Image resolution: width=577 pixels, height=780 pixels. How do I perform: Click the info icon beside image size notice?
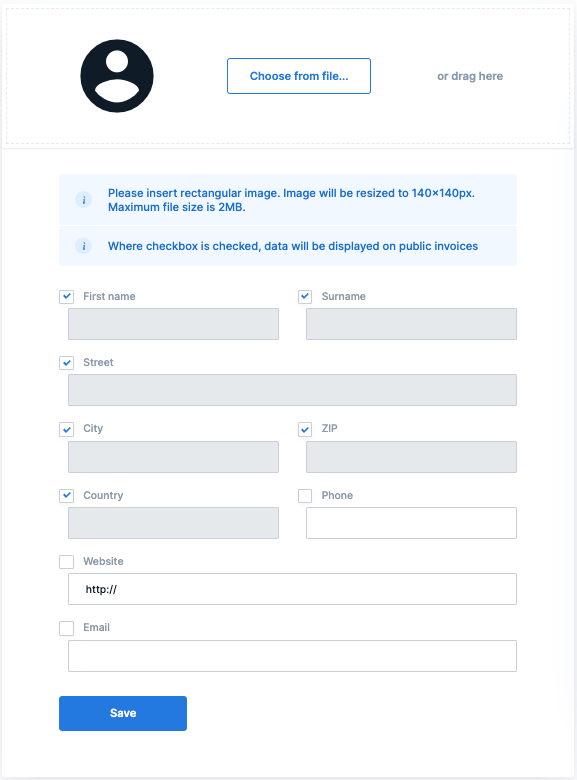pos(84,200)
